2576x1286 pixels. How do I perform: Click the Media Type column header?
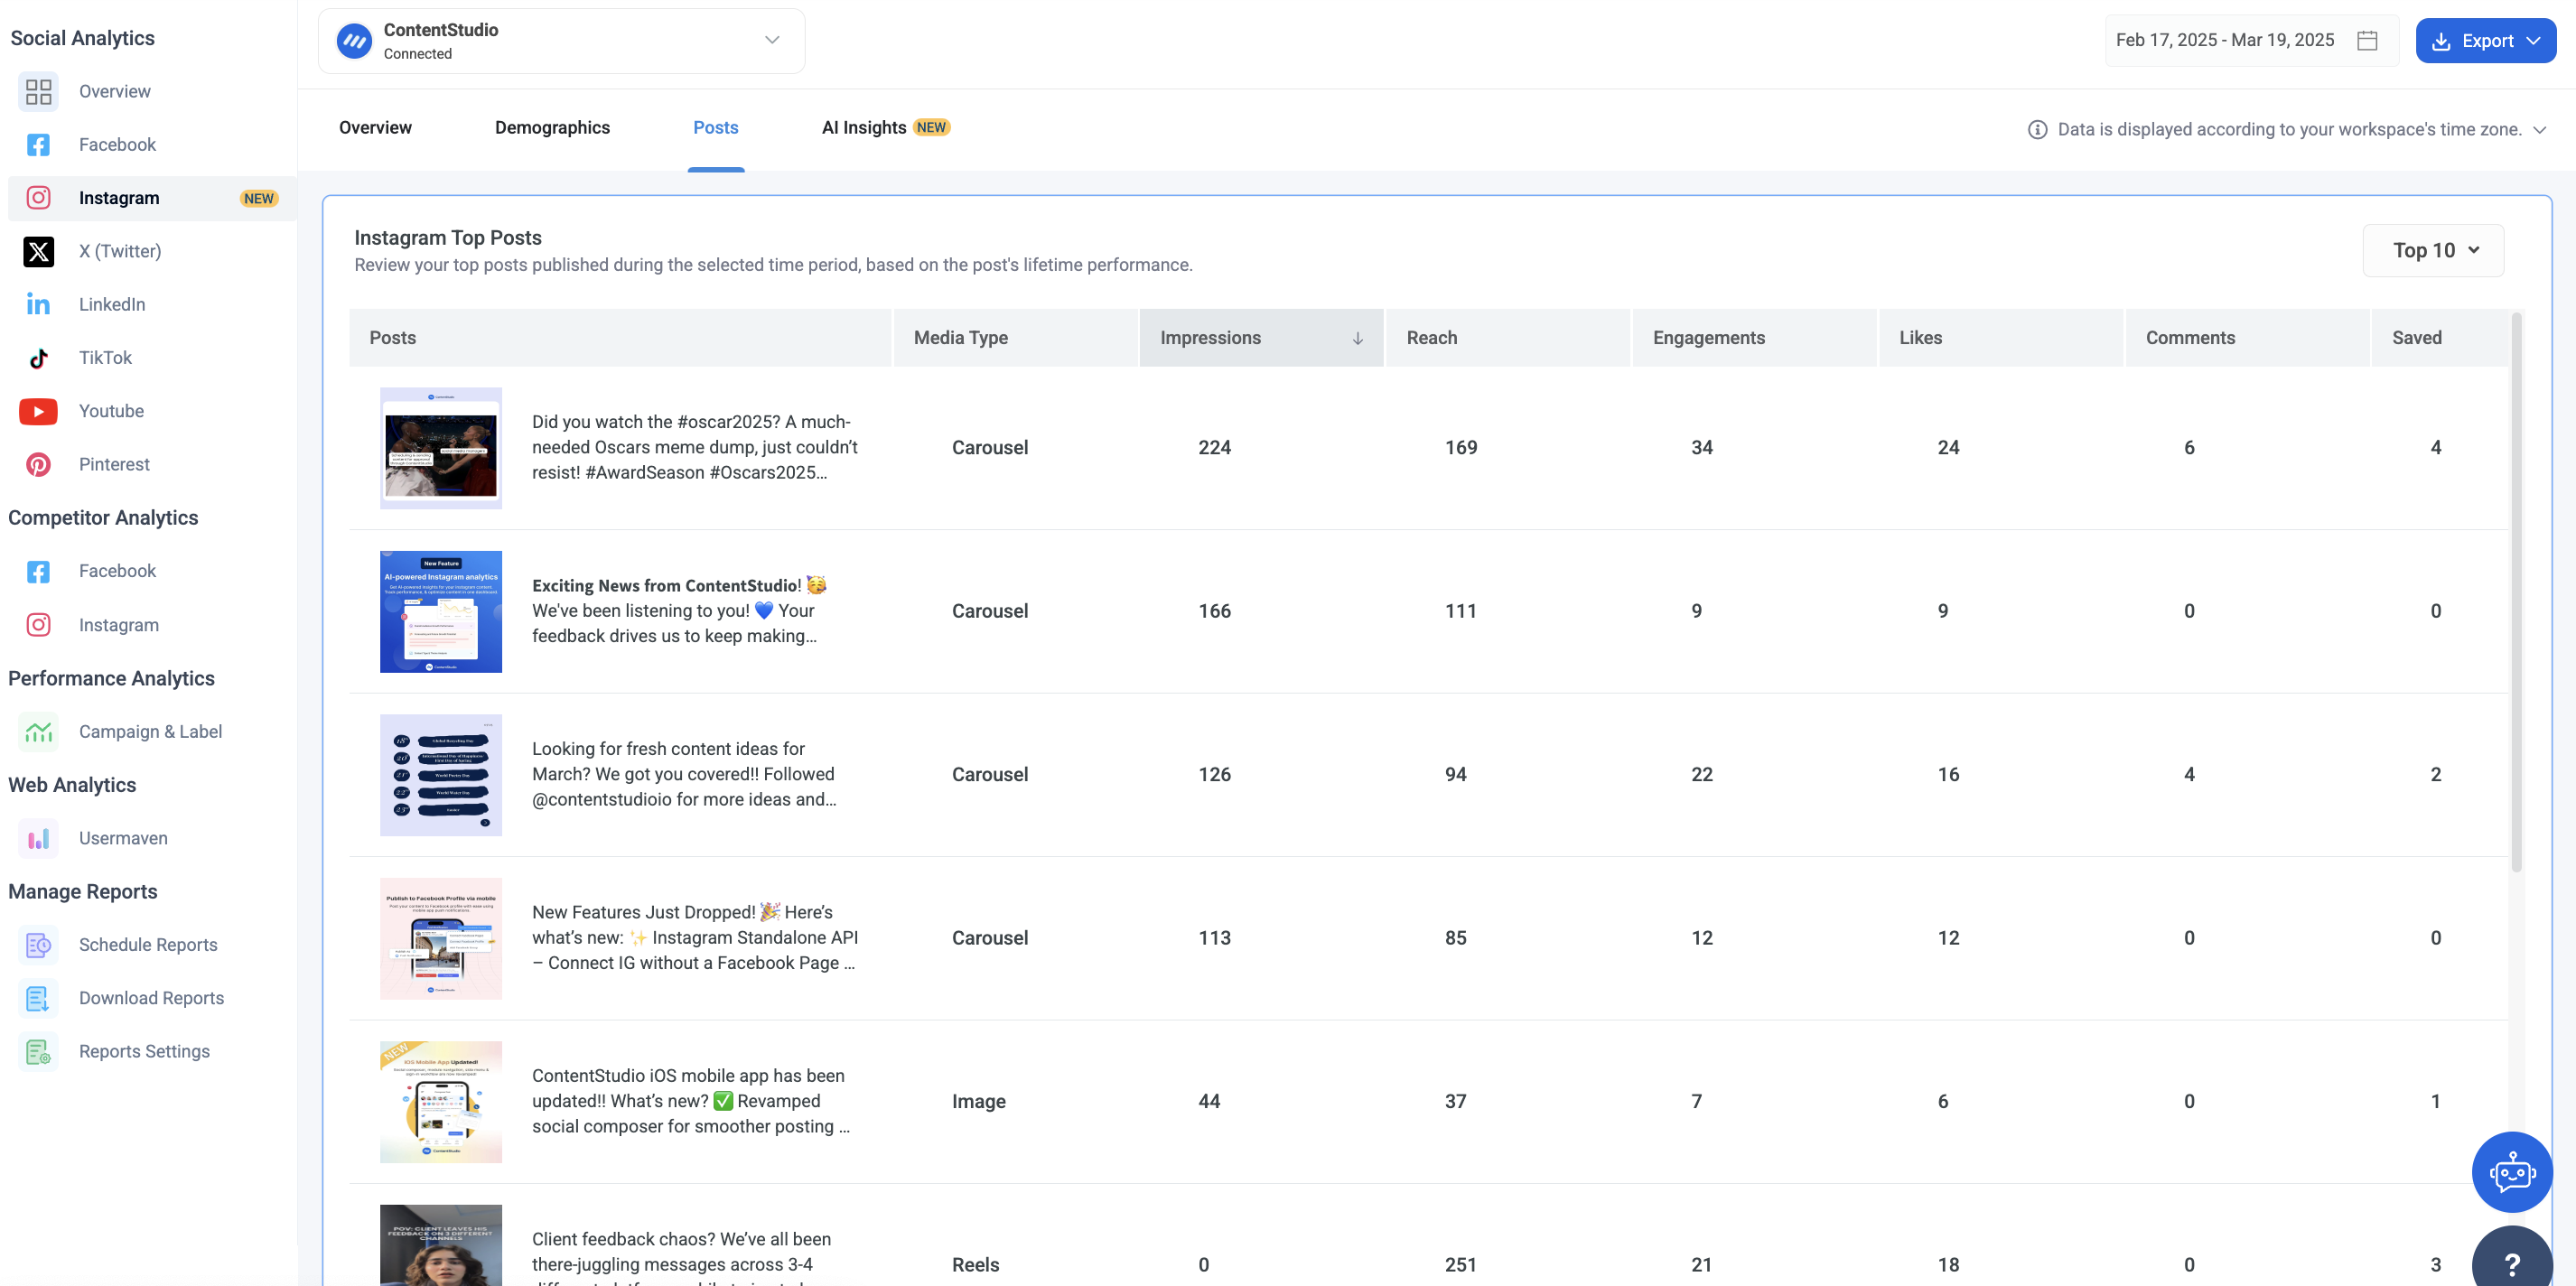click(1015, 338)
